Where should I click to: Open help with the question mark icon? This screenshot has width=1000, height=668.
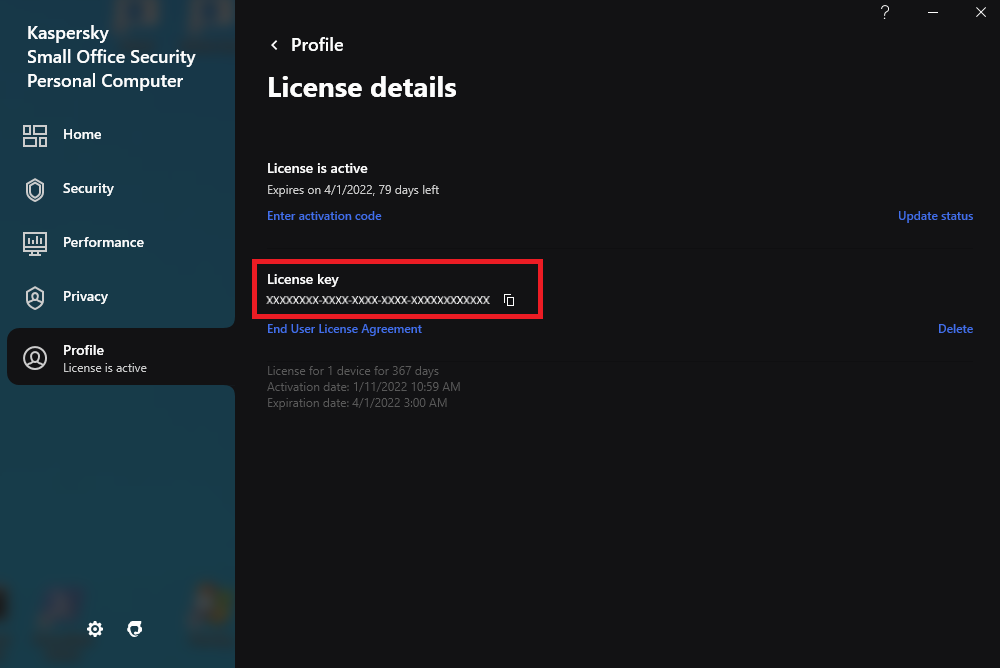[885, 12]
